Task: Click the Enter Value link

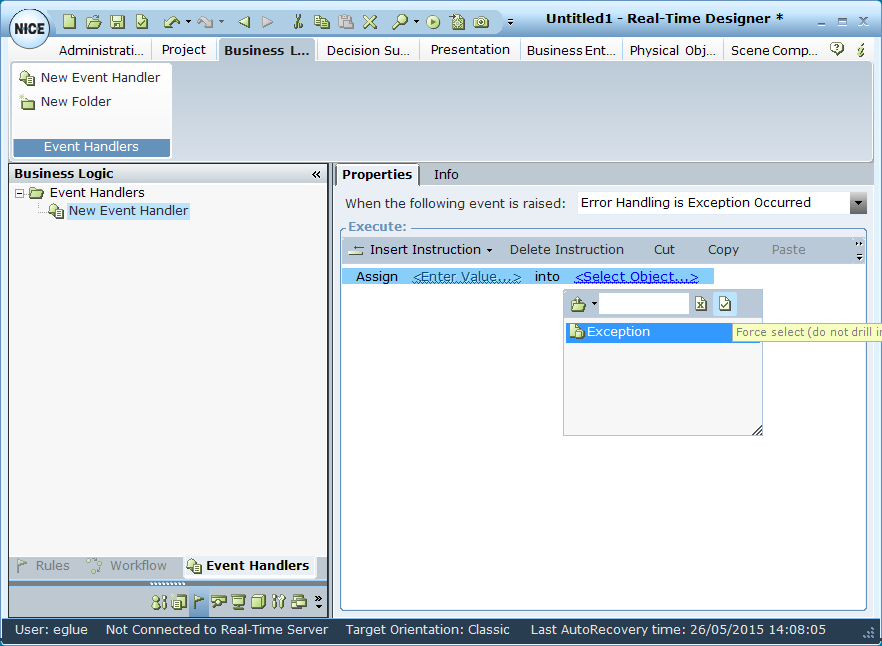Action: tap(466, 277)
